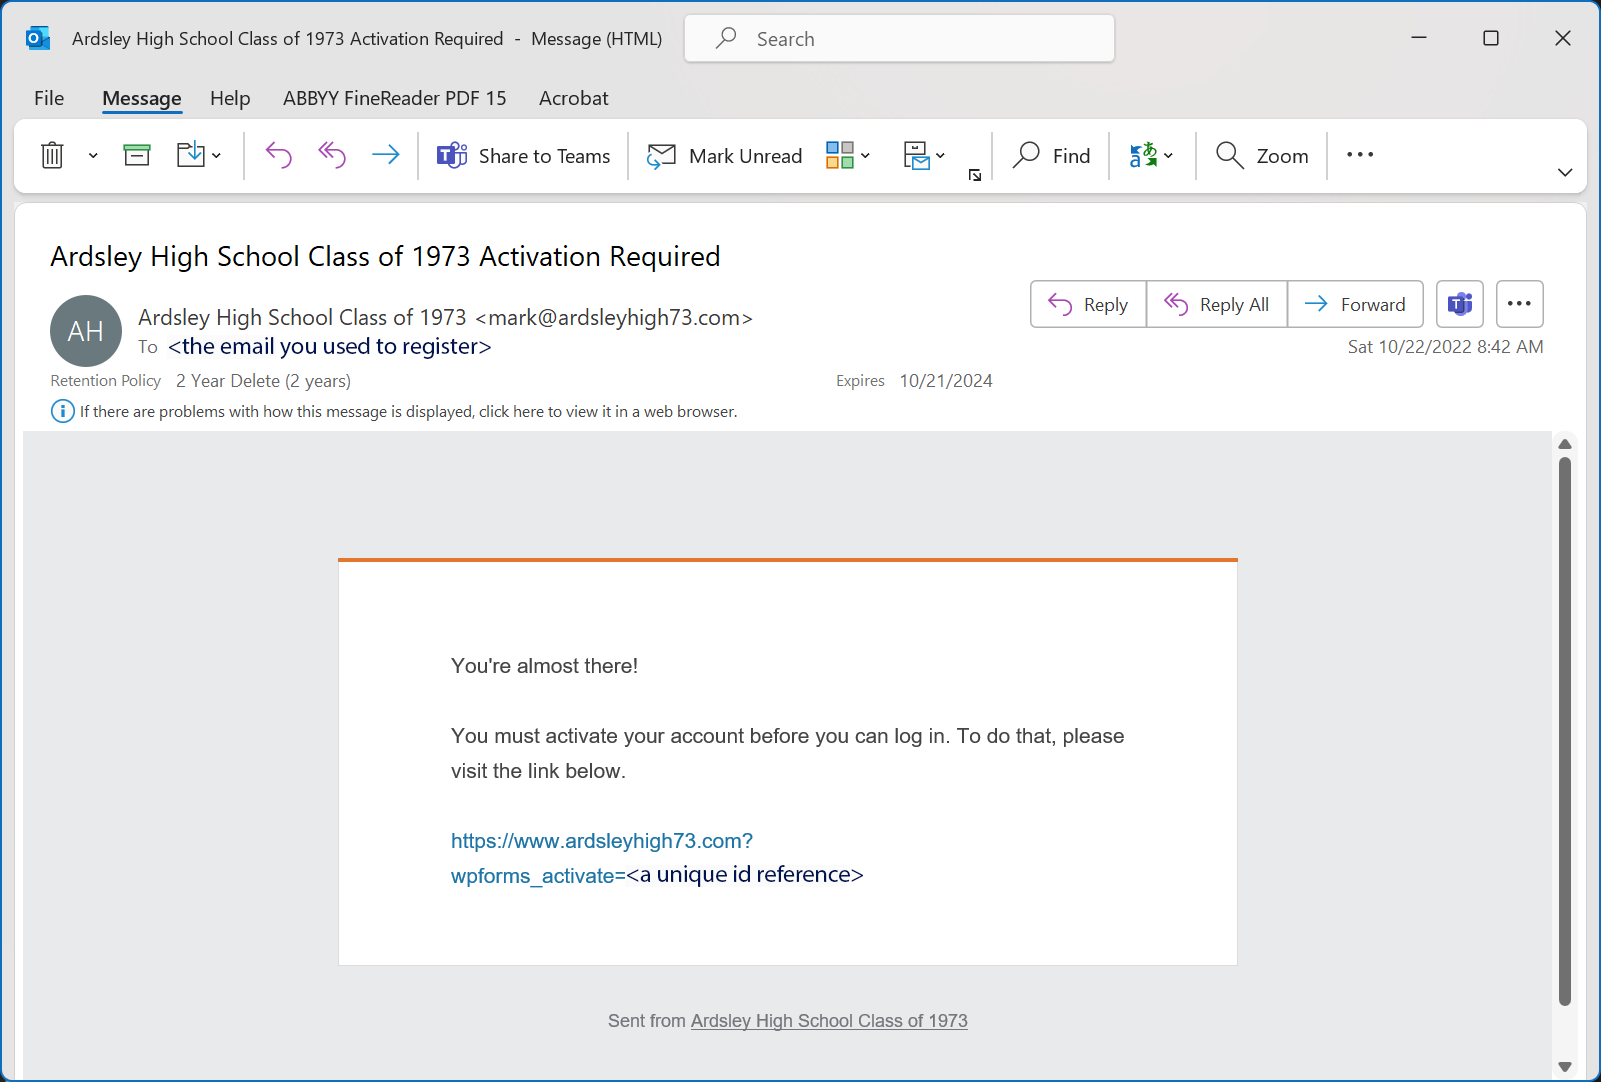Click Find in the ribbon
Image resolution: width=1601 pixels, height=1082 pixels.
[x=1051, y=156]
